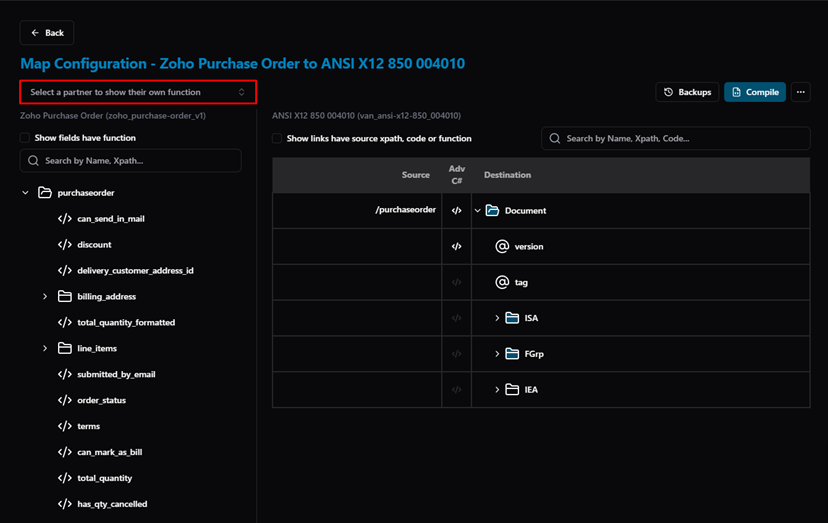Image resolution: width=828 pixels, height=523 pixels.
Task: Open the more options ellipsis menu
Action: coord(801,92)
